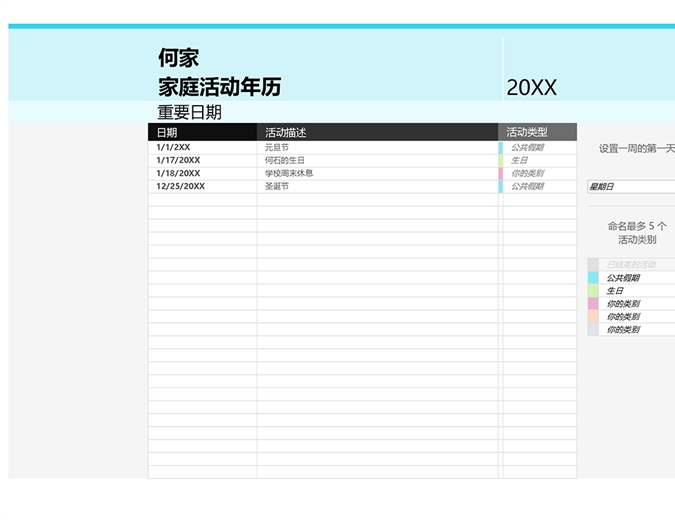Click the 重要日期 section title
The height and width of the screenshot is (520, 675).
tap(189, 112)
